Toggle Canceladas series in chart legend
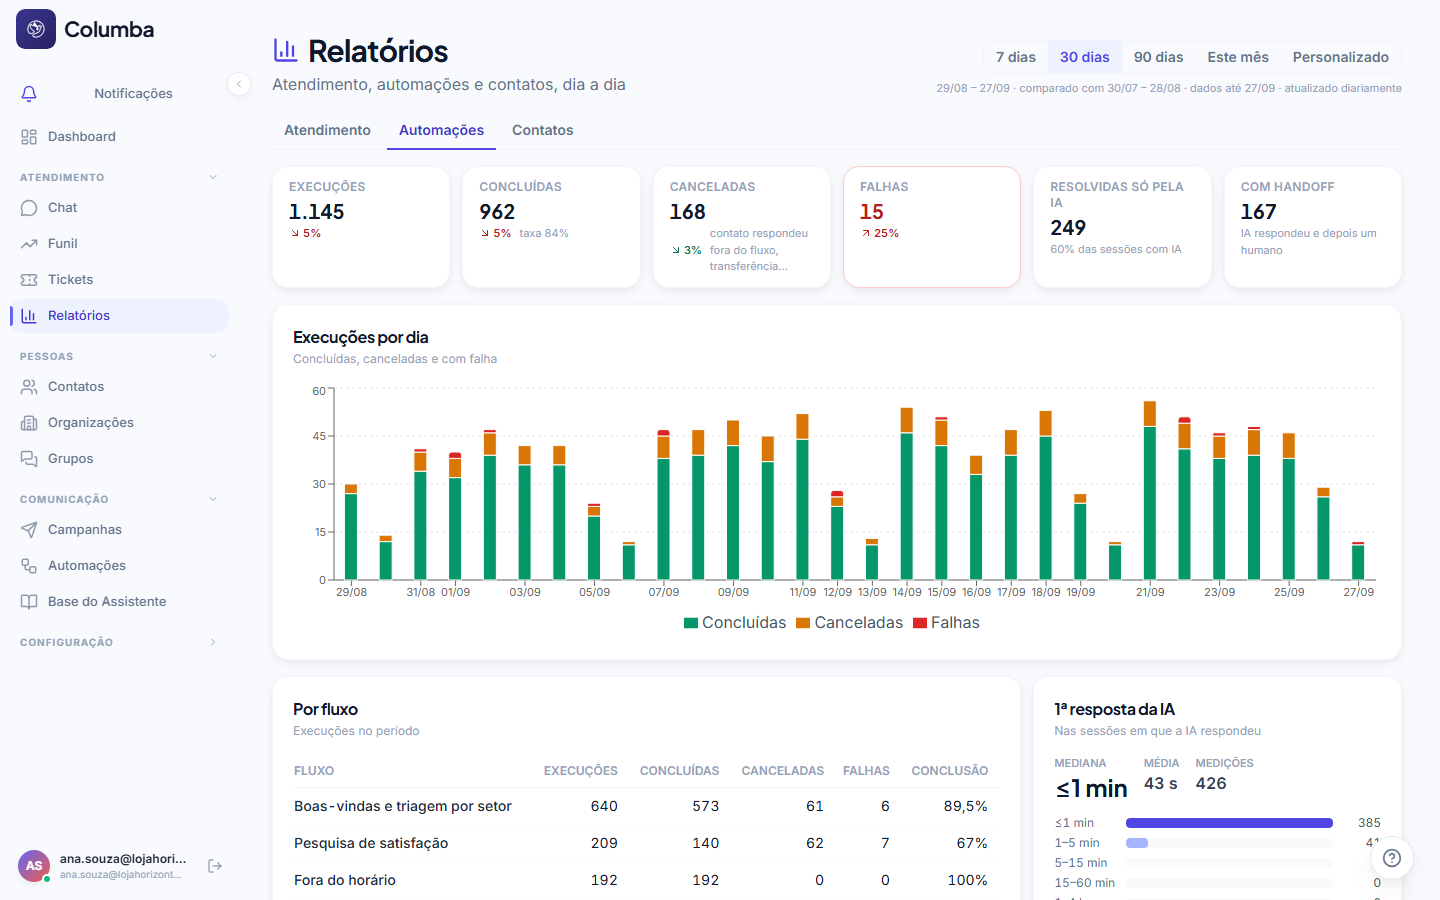 click(x=849, y=623)
